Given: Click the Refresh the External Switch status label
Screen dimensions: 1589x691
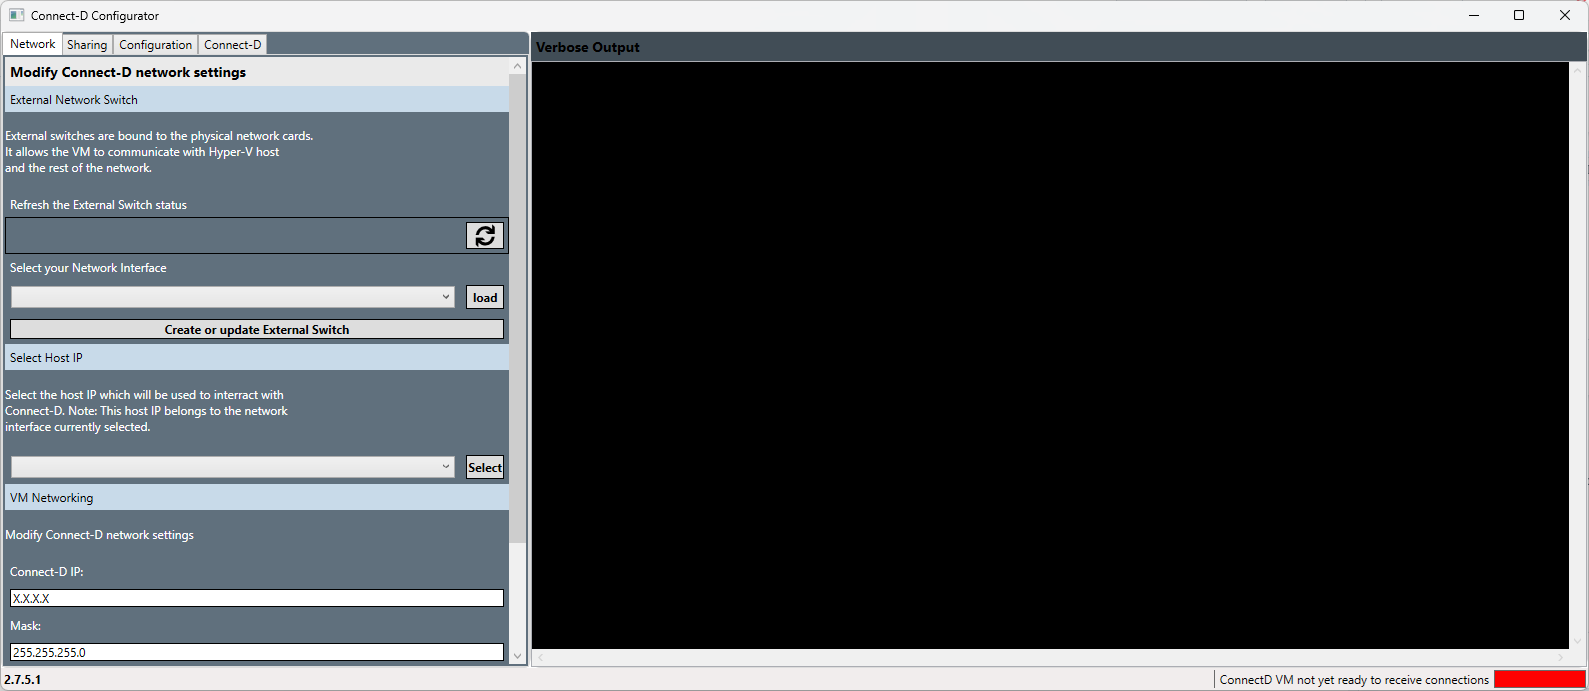Looking at the screenshot, I should point(98,205).
